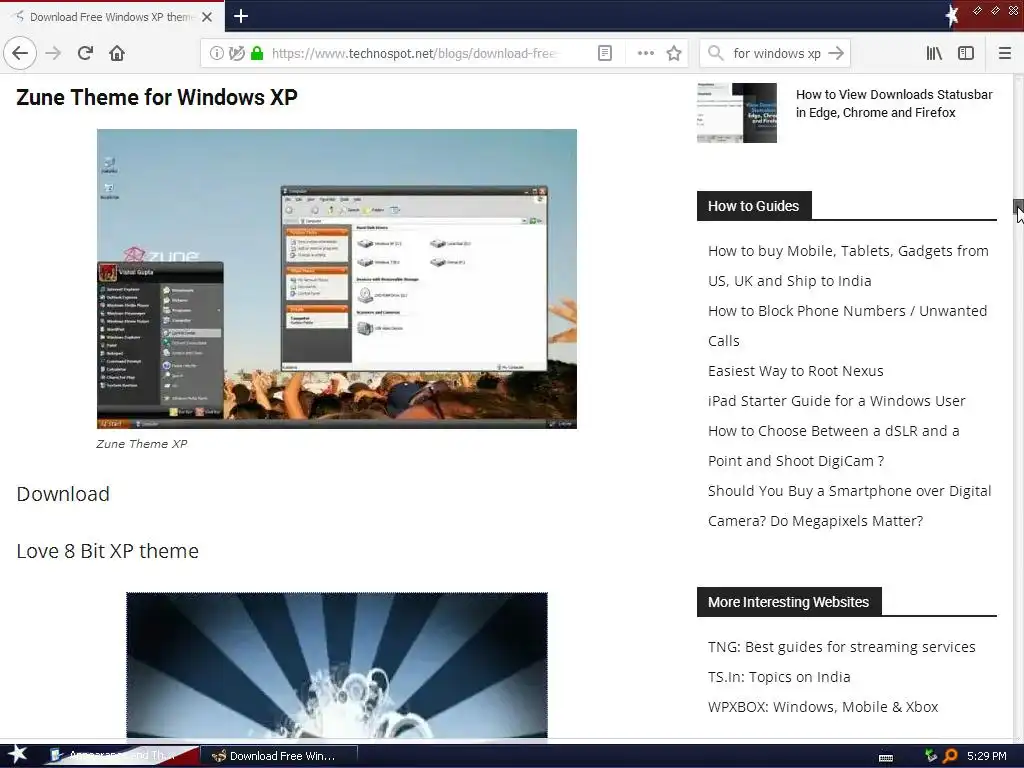Show site information icon in address bar

point(216,53)
